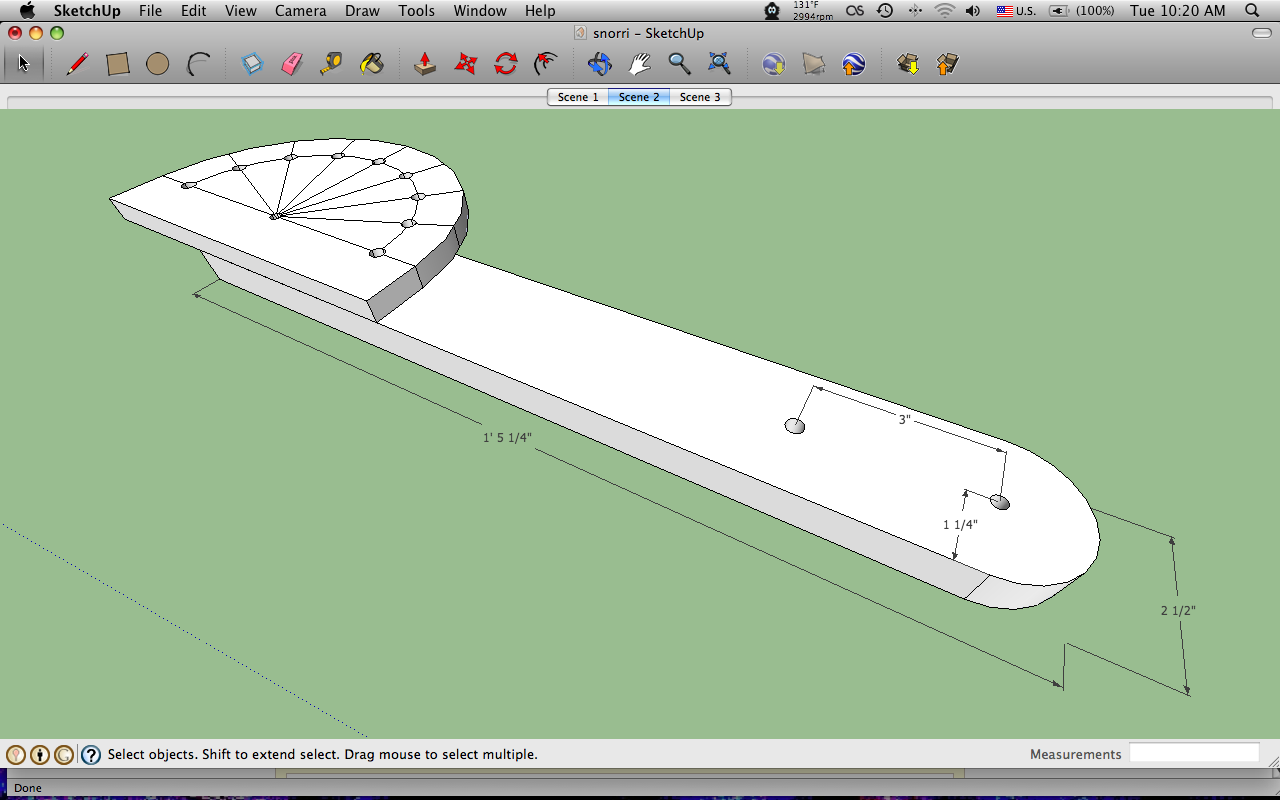This screenshot has width=1280, height=800.
Task: Select the Line pencil tool
Action: tap(77, 64)
